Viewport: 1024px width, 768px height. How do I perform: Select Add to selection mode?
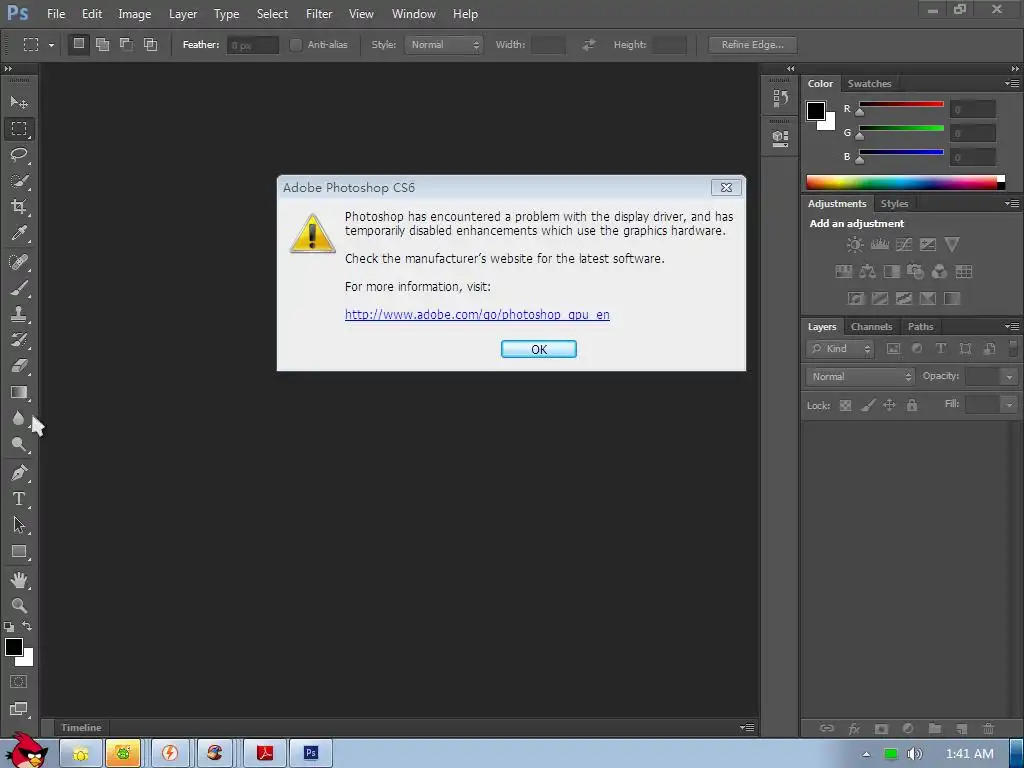tap(103, 44)
